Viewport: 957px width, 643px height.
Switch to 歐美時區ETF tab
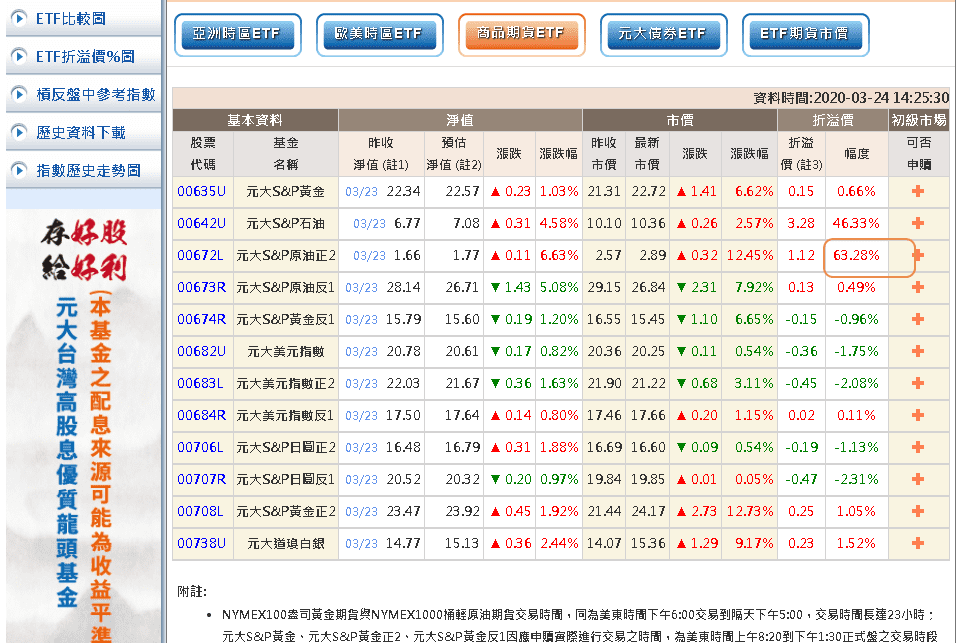(379, 34)
